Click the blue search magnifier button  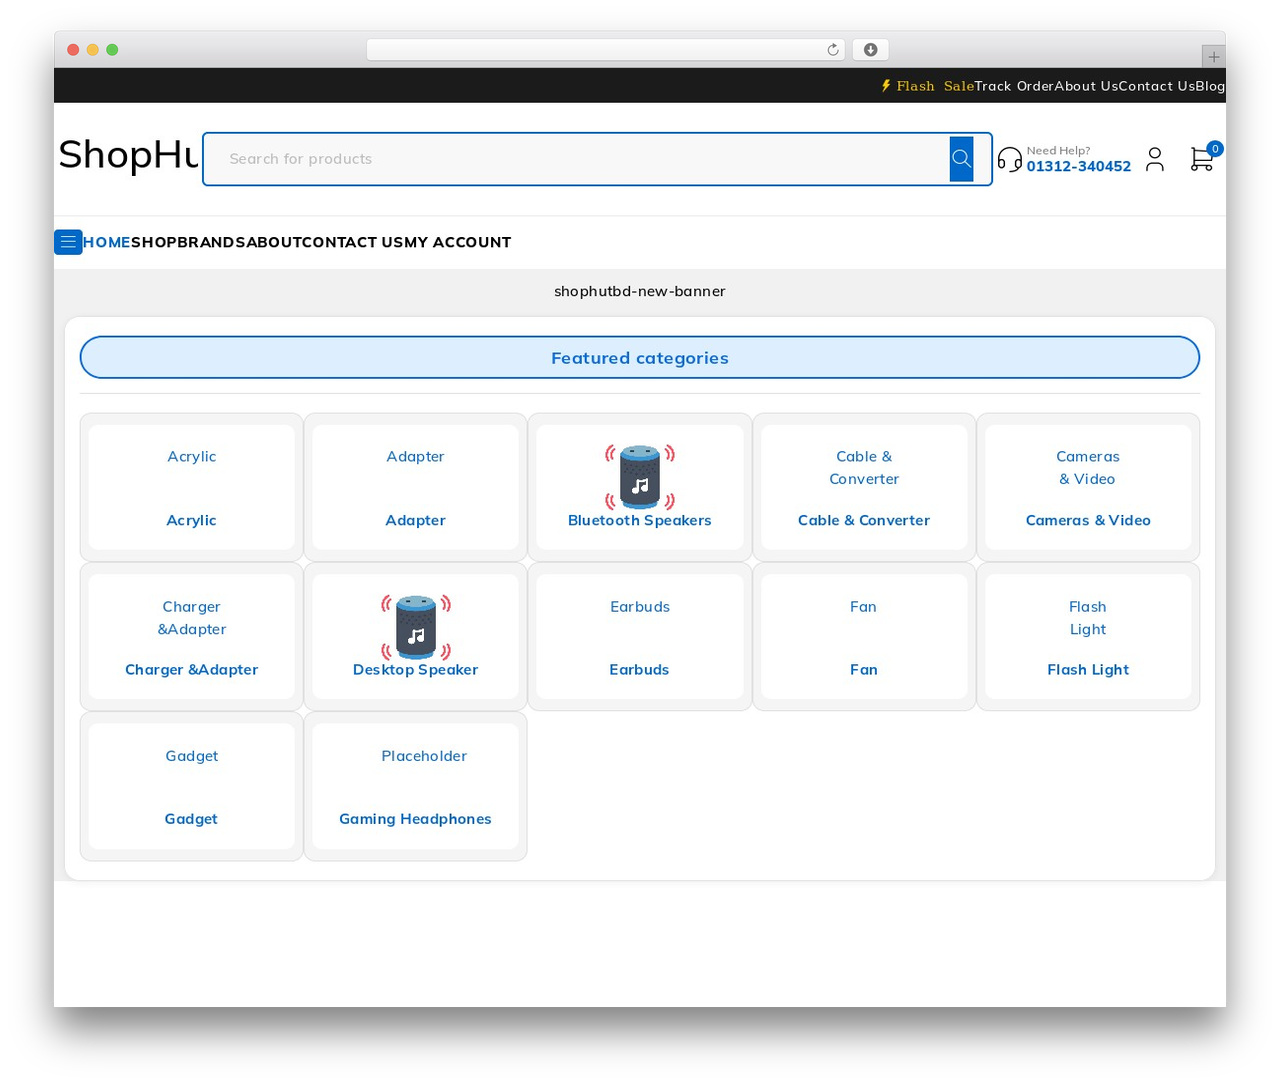pyautogui.click(x=961, y=159)
